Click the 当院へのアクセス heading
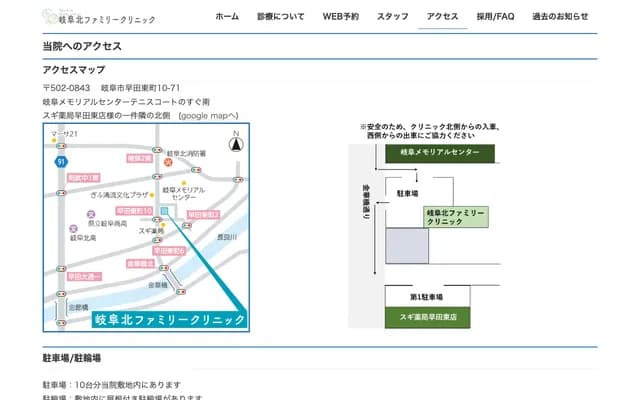 [82, 46]
